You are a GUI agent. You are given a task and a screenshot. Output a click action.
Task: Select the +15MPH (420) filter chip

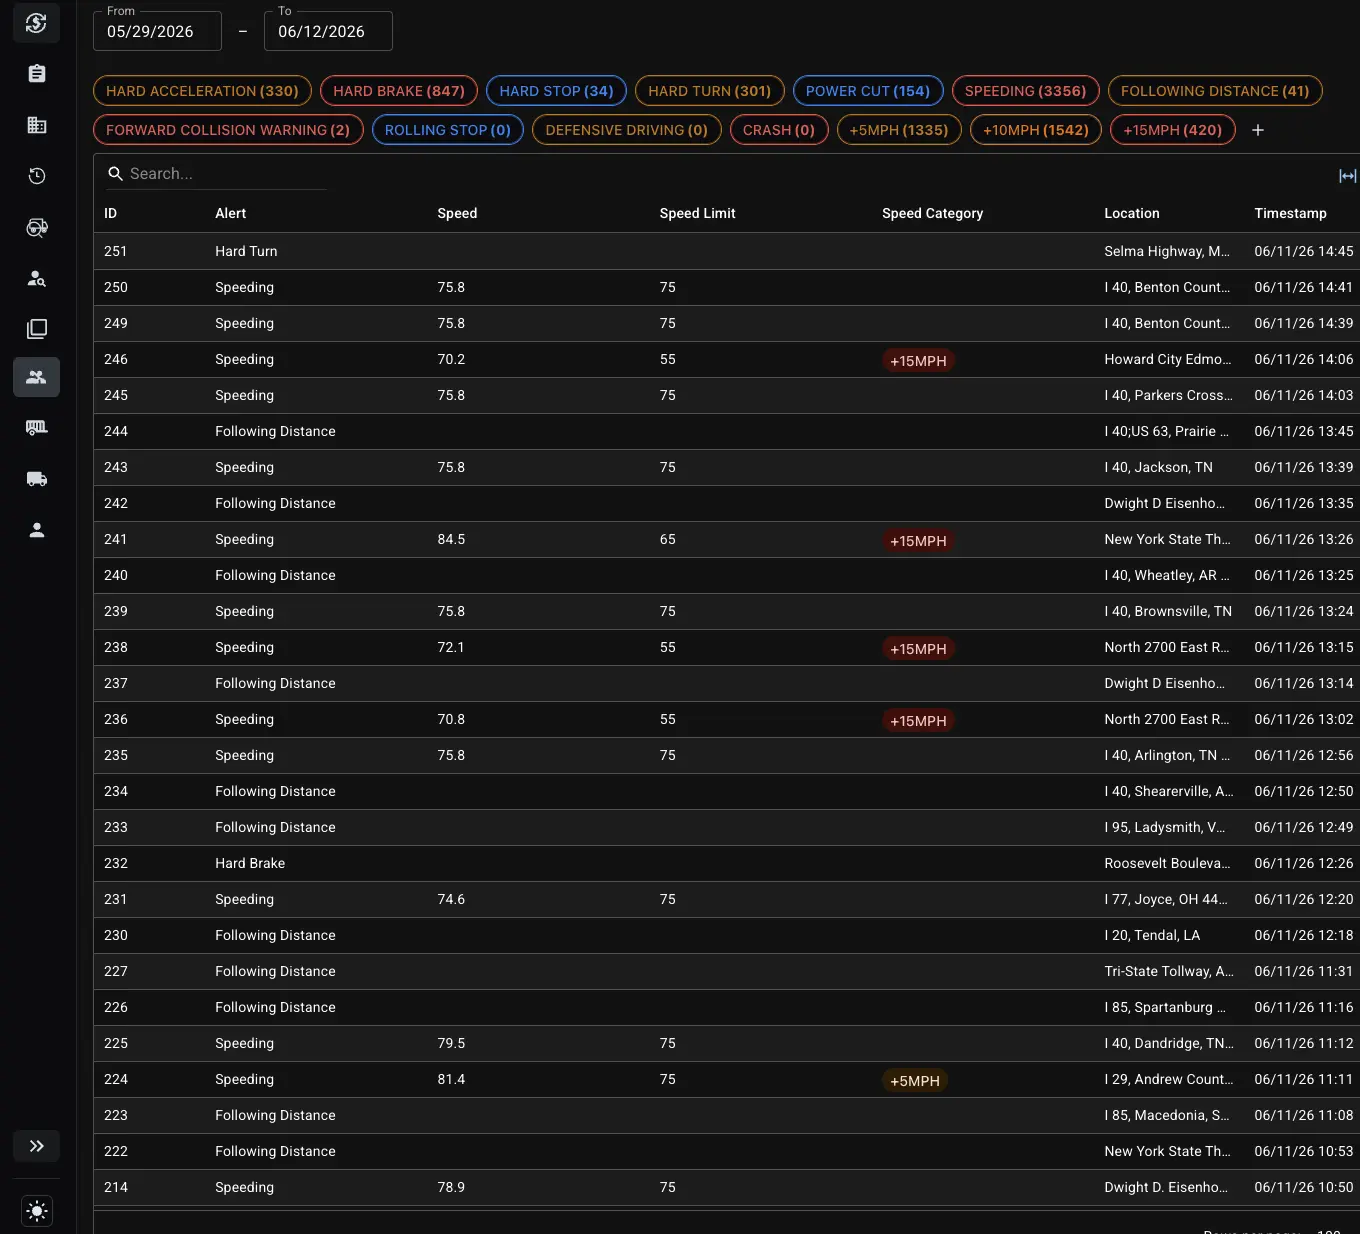1172,130
